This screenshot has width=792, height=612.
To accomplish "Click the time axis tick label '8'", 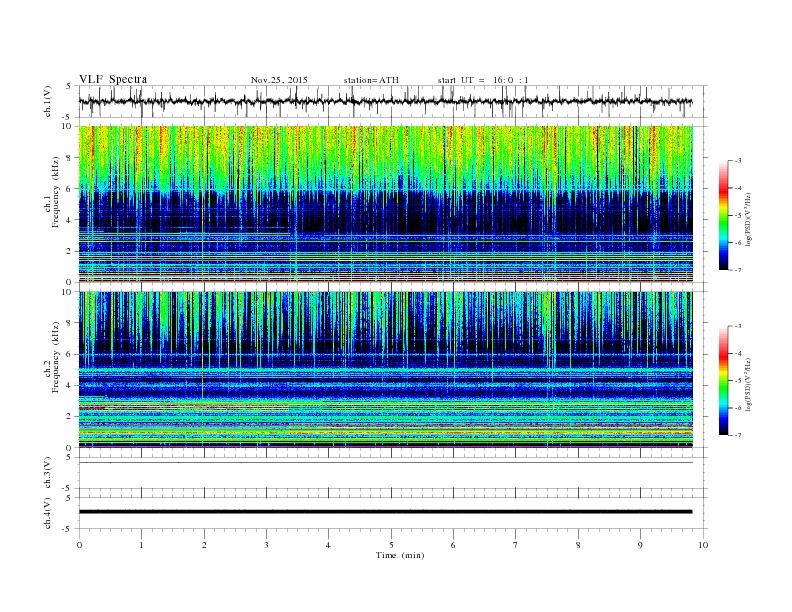I will click(578, 545).
